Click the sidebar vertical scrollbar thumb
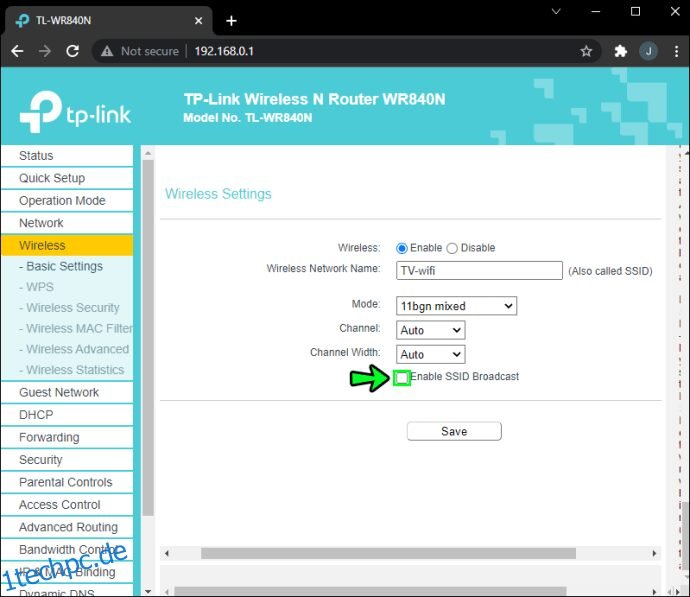Image resolution: width=690 pixels, height=597 pixels. point(148,337)
